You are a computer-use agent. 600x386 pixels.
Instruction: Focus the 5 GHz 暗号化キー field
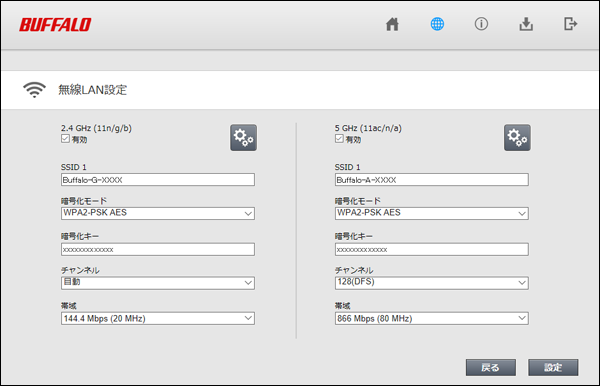click(x=432, y=249)
